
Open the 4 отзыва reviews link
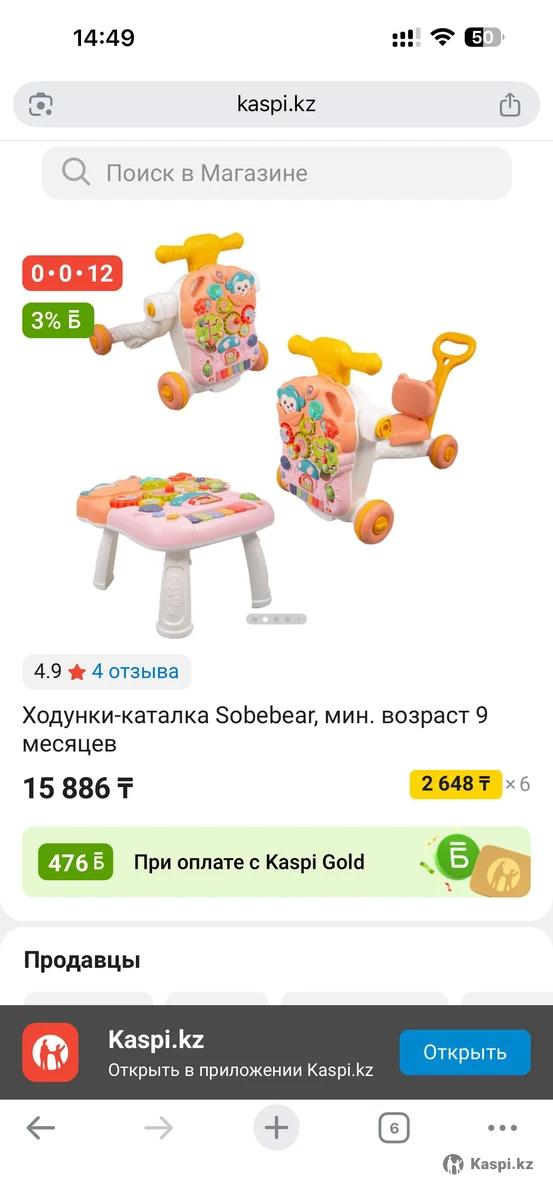(x=135, y=672)
